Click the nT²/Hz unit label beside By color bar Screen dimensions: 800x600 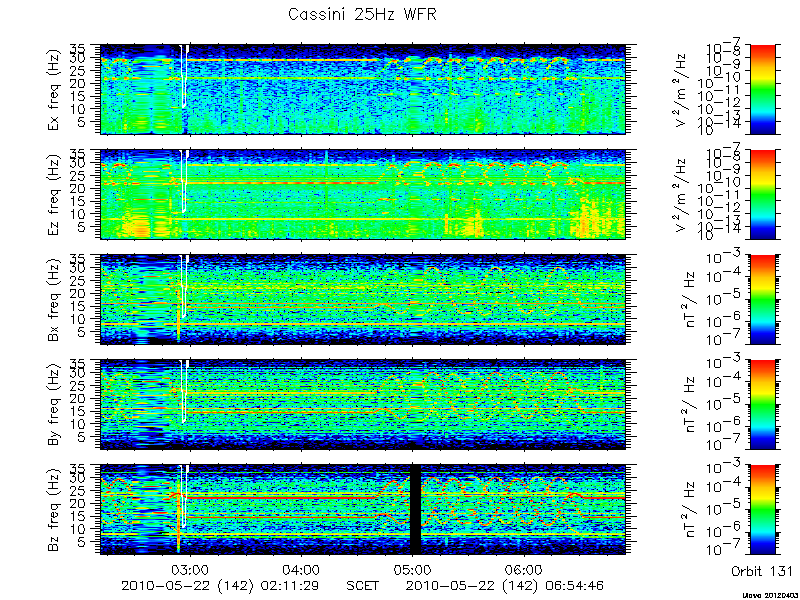[690, 405]
